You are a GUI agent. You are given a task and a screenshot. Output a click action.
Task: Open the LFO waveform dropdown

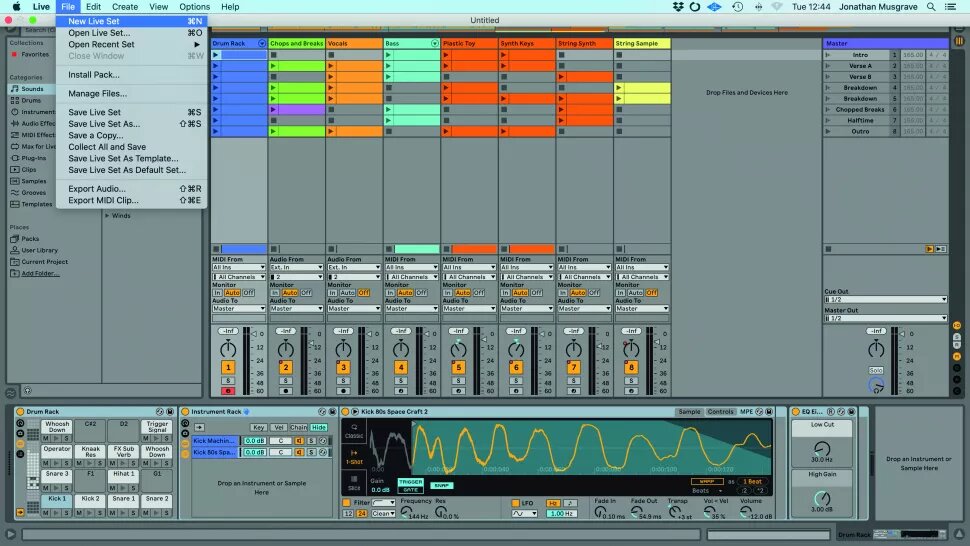pos(524,513)
